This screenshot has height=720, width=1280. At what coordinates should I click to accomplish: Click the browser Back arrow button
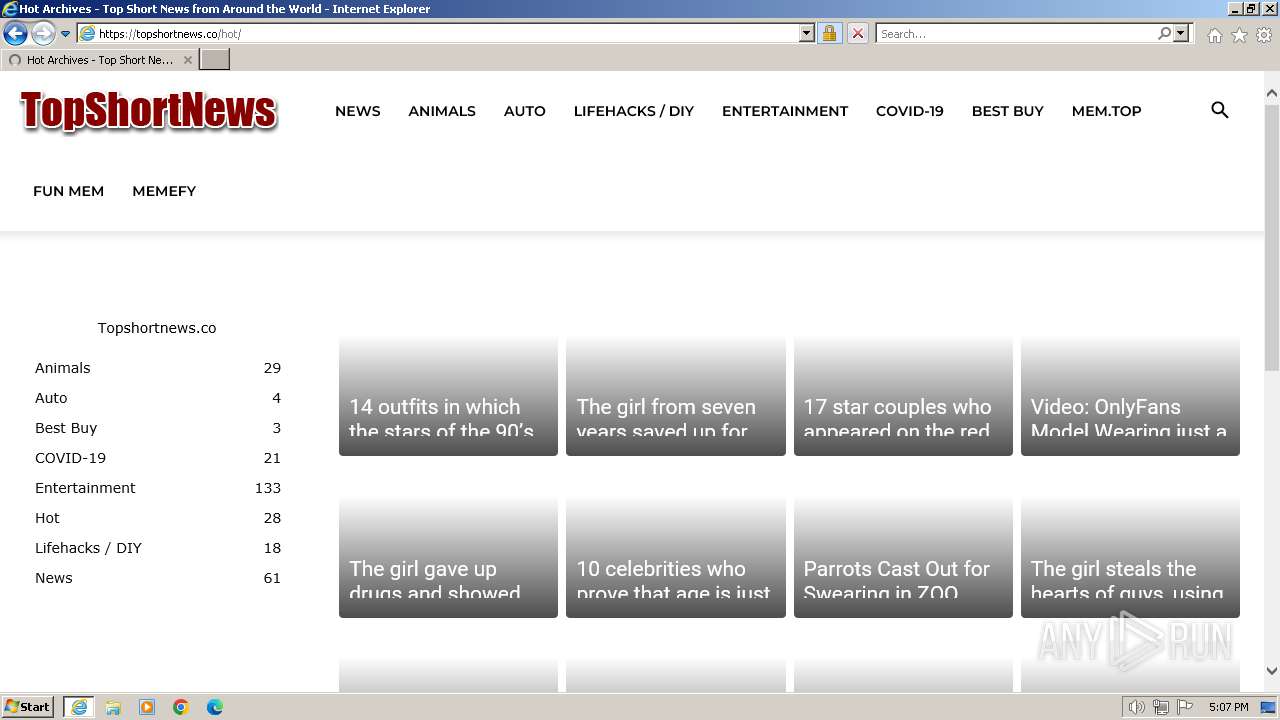tap(15, 33)
